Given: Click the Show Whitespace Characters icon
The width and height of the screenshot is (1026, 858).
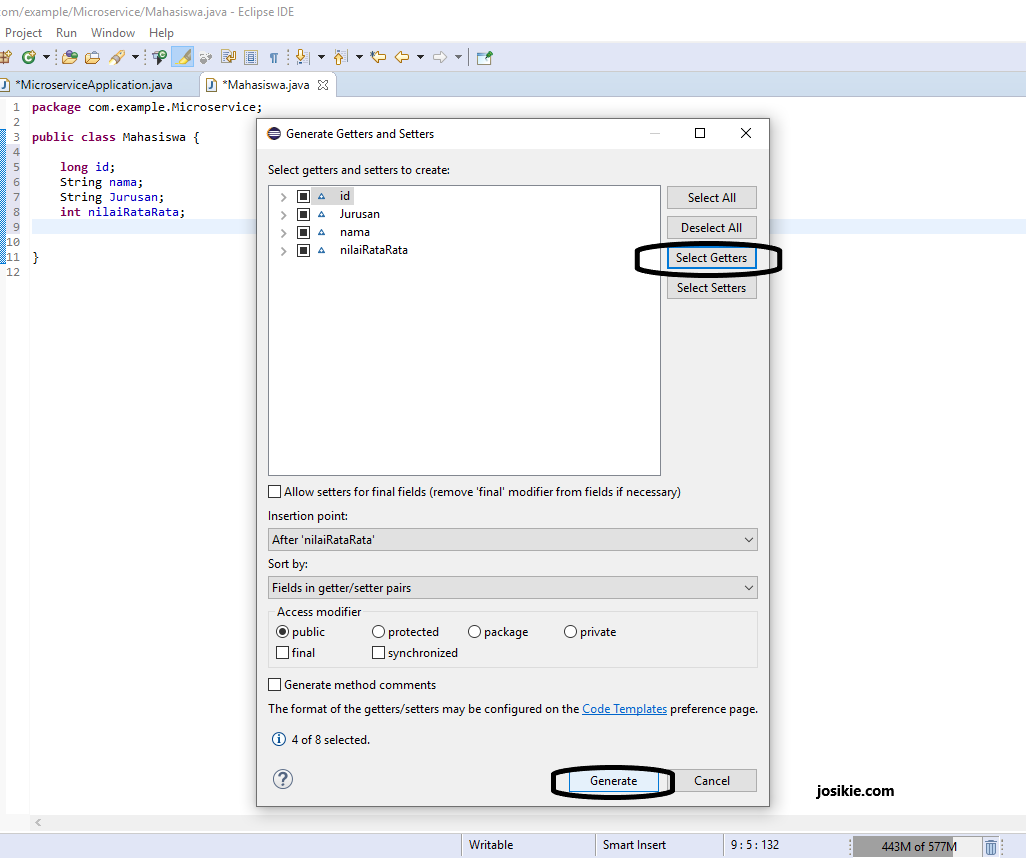Looking at the screenshot, I should pos(273,57).
